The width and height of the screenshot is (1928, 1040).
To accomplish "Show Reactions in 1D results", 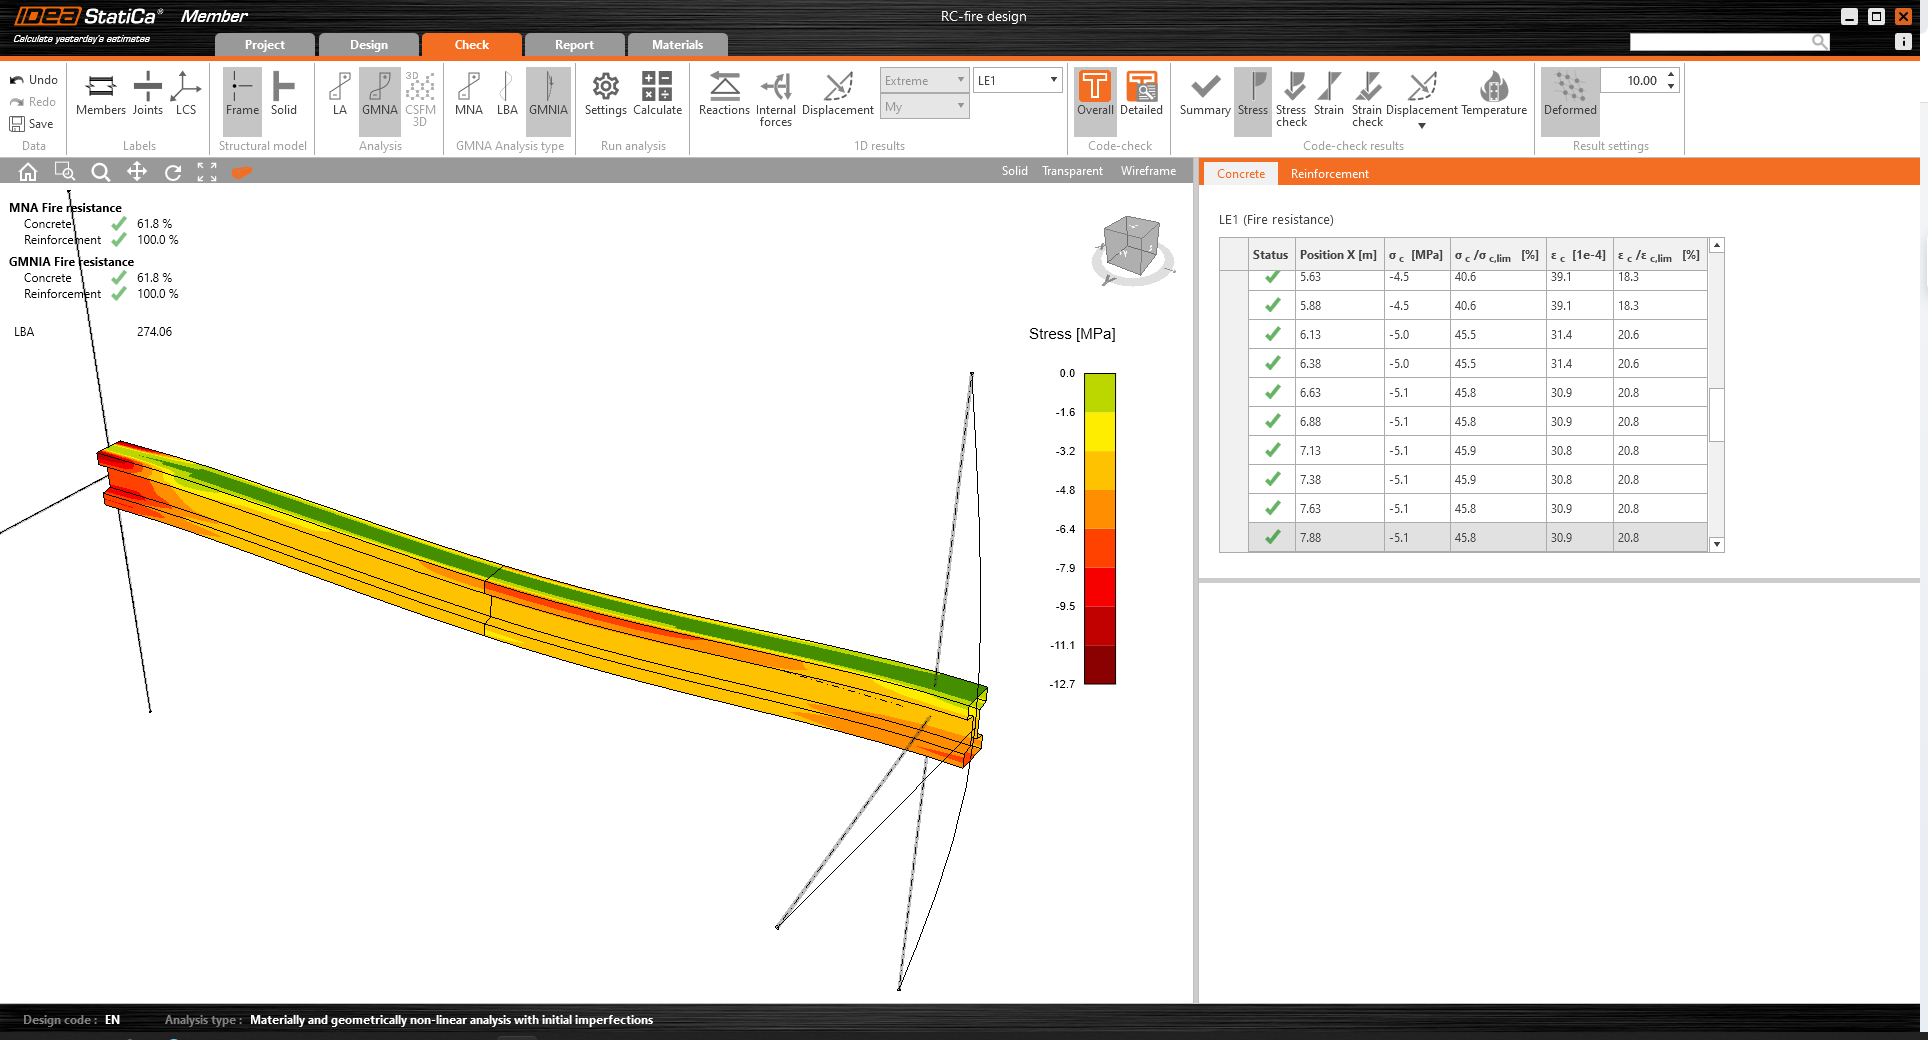I will point(724,94).
